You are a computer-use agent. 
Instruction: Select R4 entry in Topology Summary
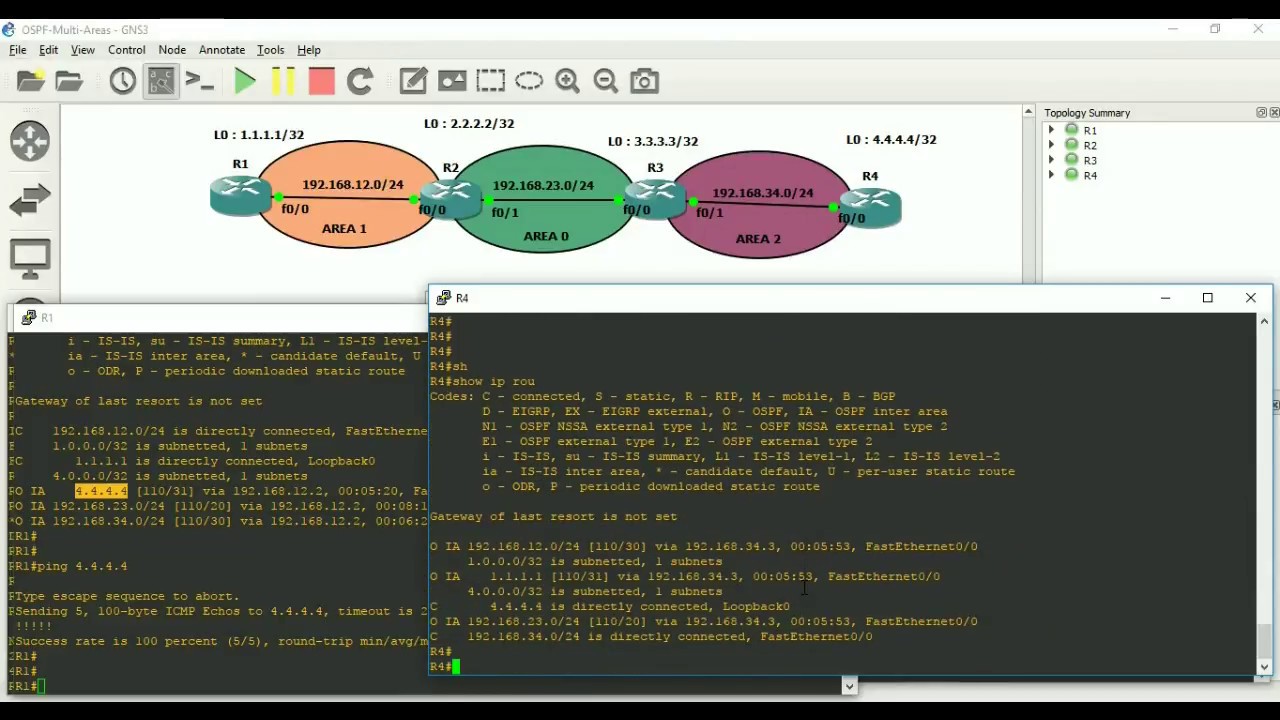coord(1089,175)
